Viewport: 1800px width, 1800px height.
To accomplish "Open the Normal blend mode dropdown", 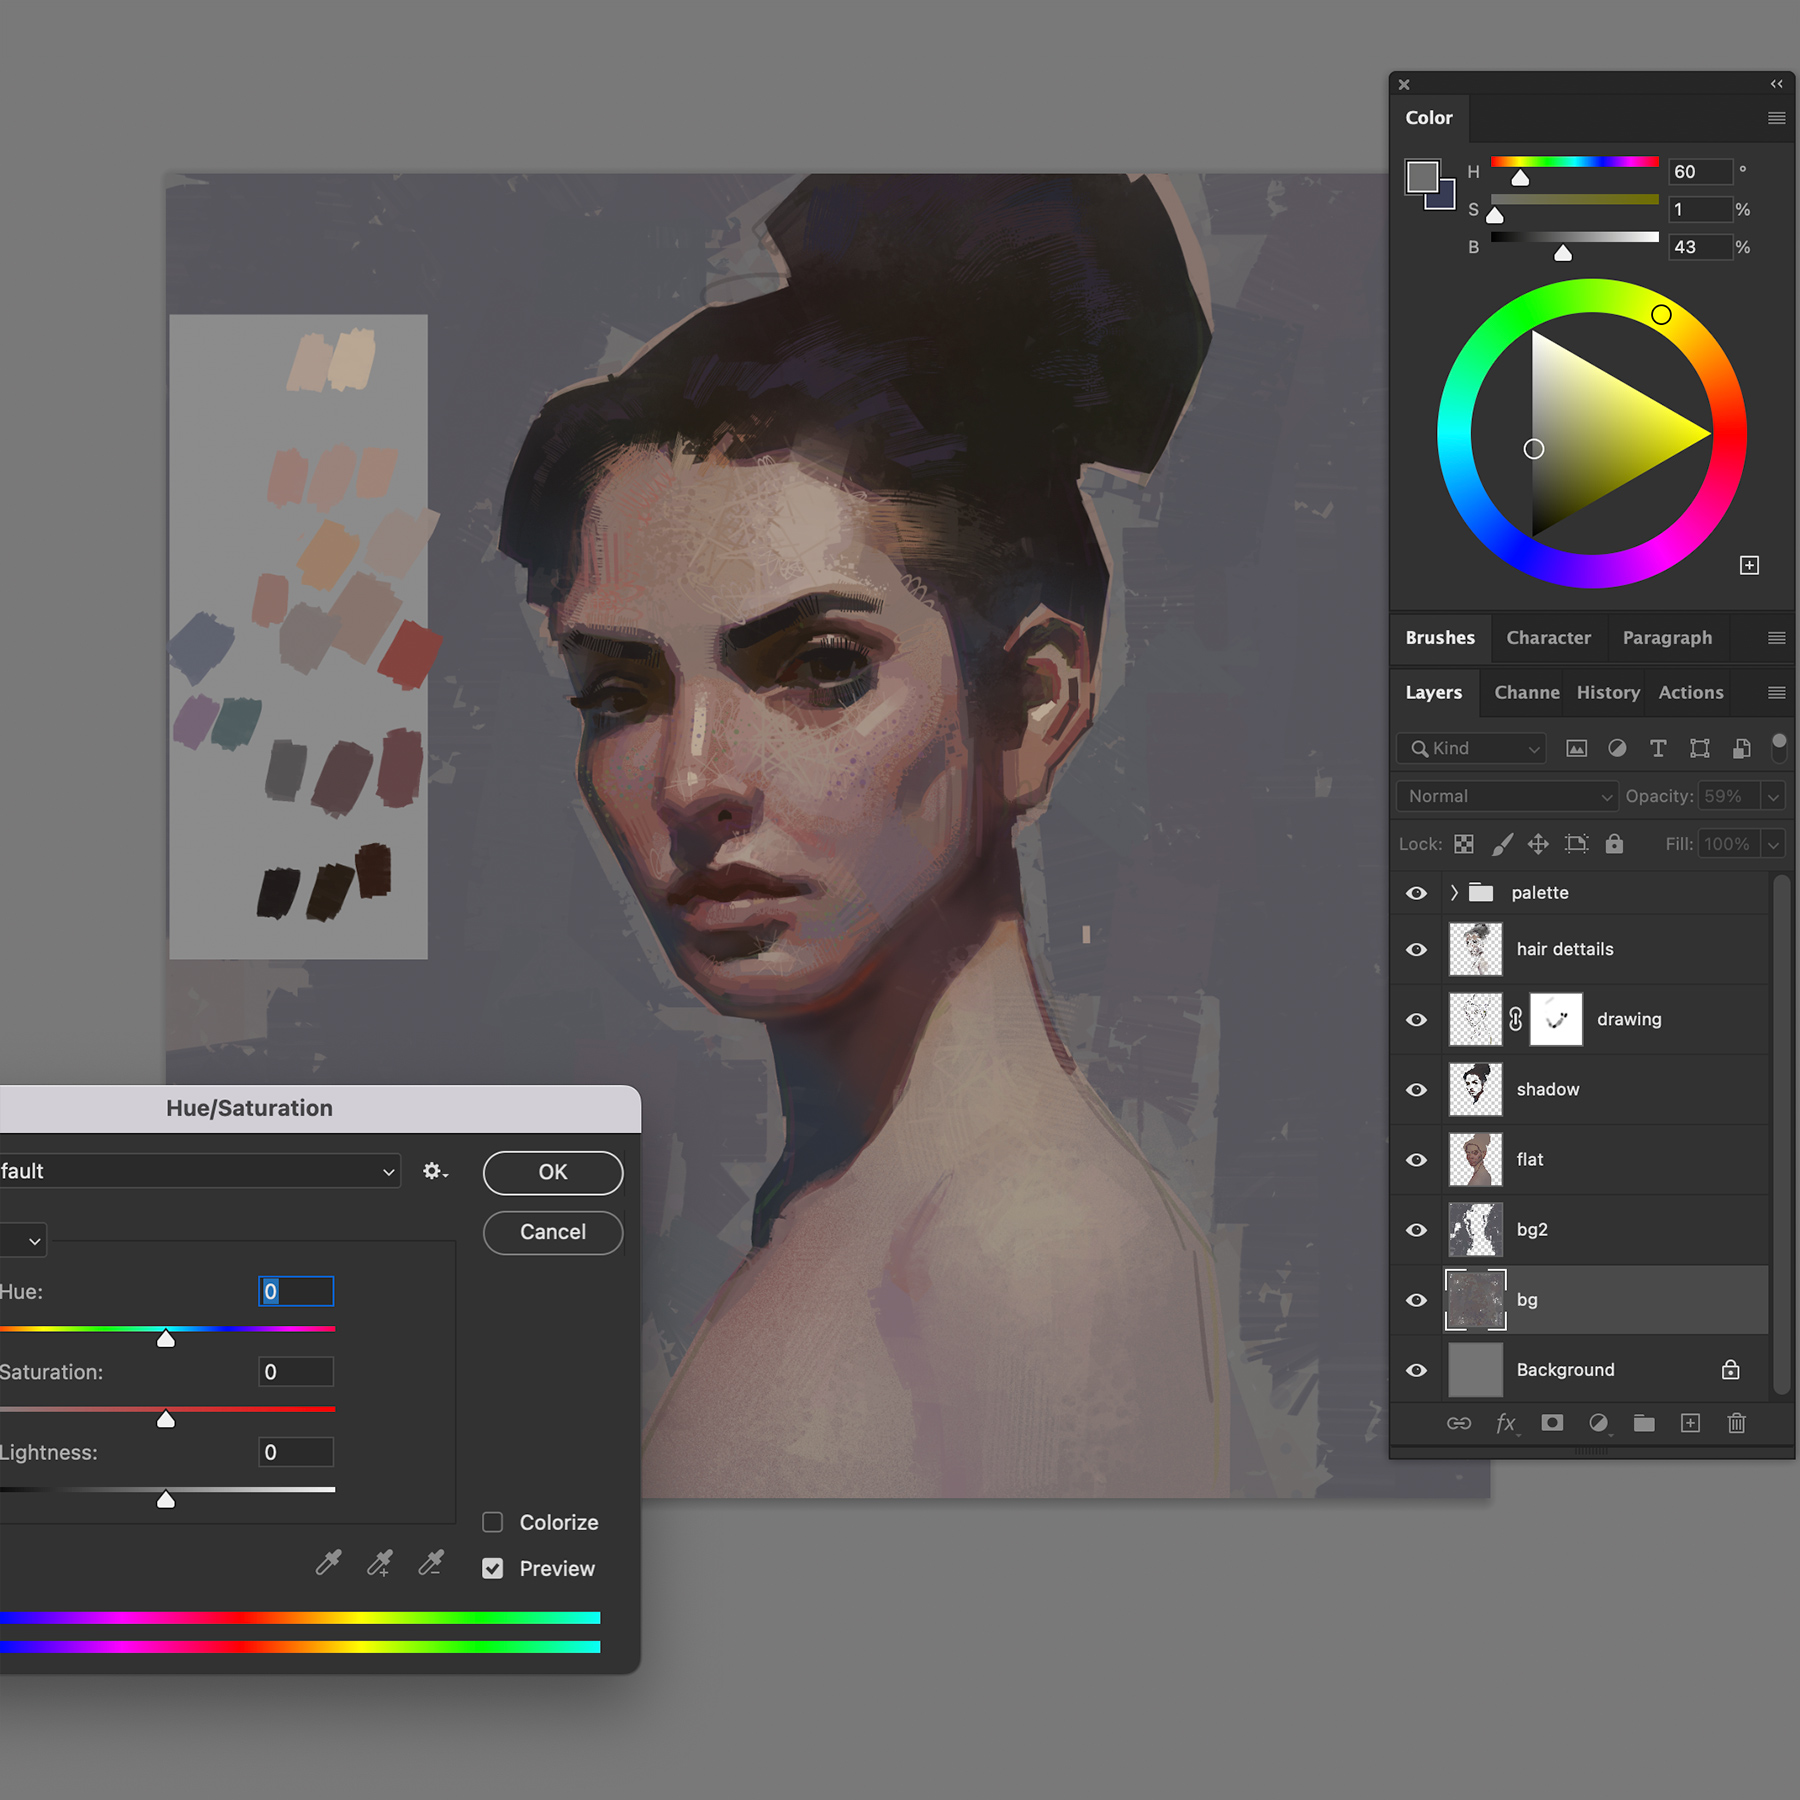I will 1506,796.
